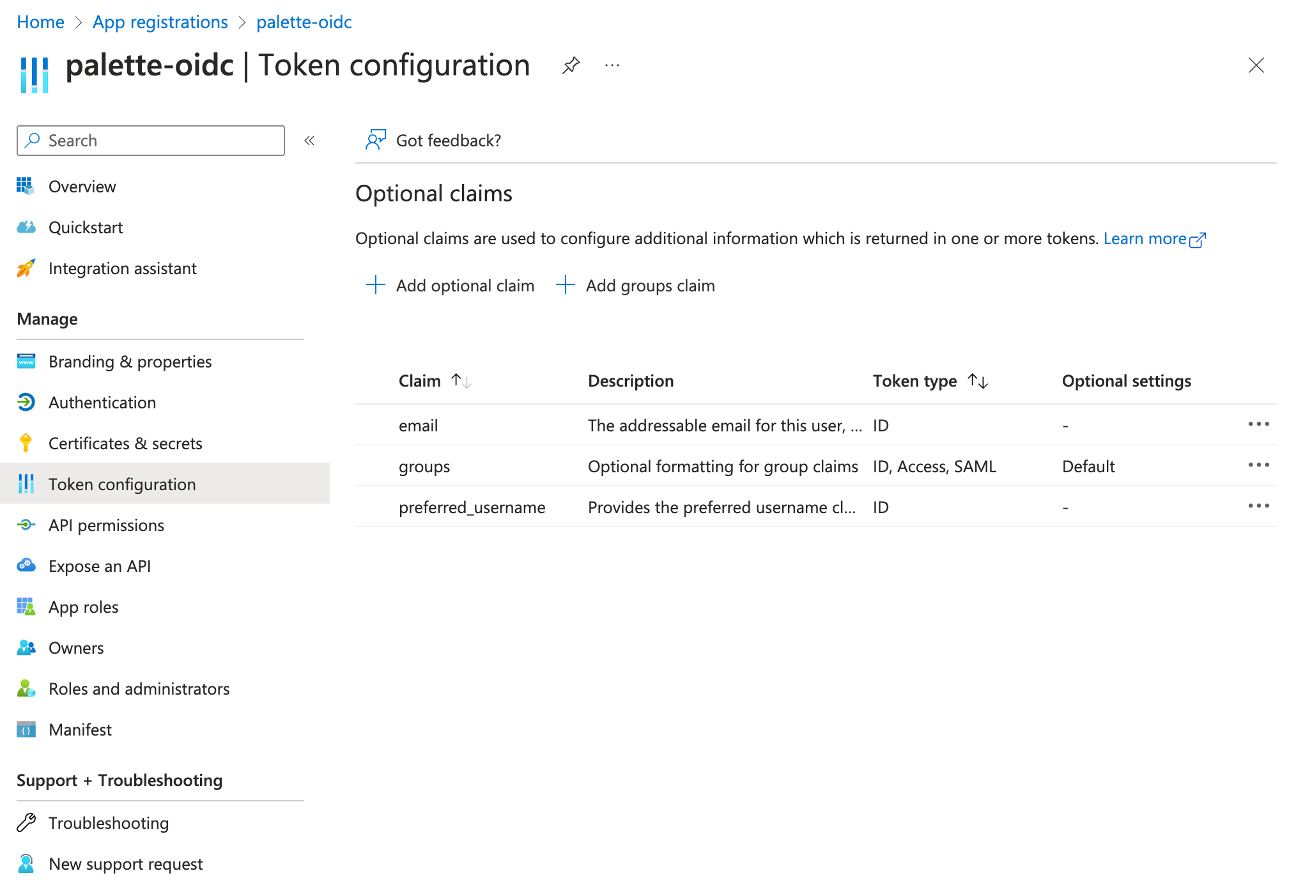Select the email claim cell

(418, 425)
